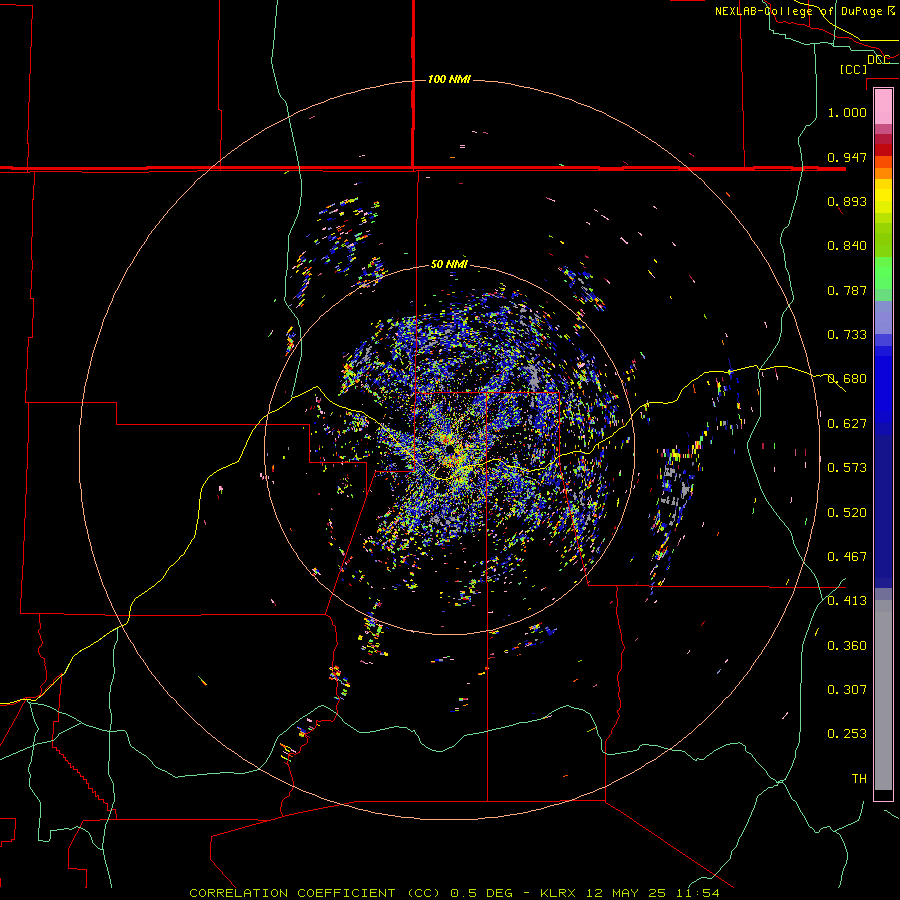The image size is (900, 900).
Task: Click the 0.733 color scale value
Action: pyautogui.click(x=847, y=335)
